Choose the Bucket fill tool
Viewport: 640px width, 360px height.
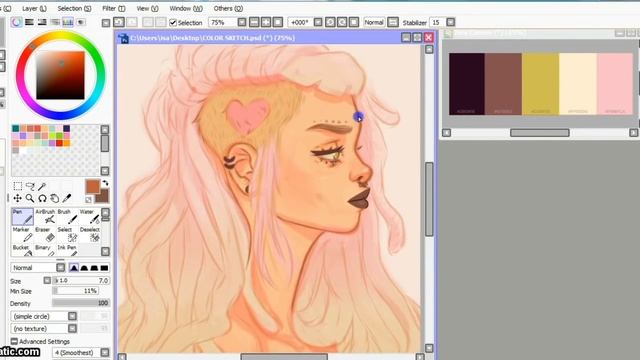[22, 250]
